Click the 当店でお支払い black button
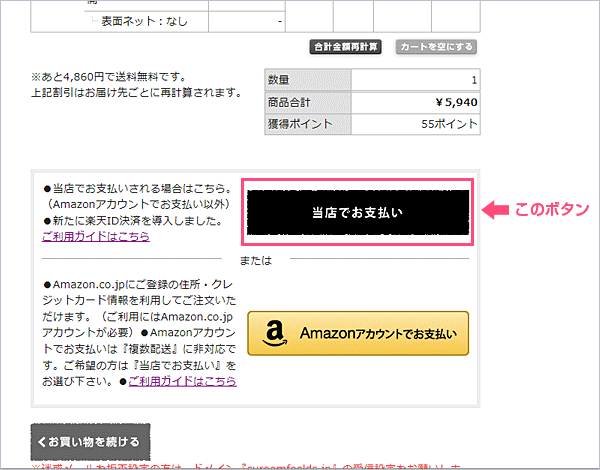Screen dimensions: 600x470 click(358, 212)
